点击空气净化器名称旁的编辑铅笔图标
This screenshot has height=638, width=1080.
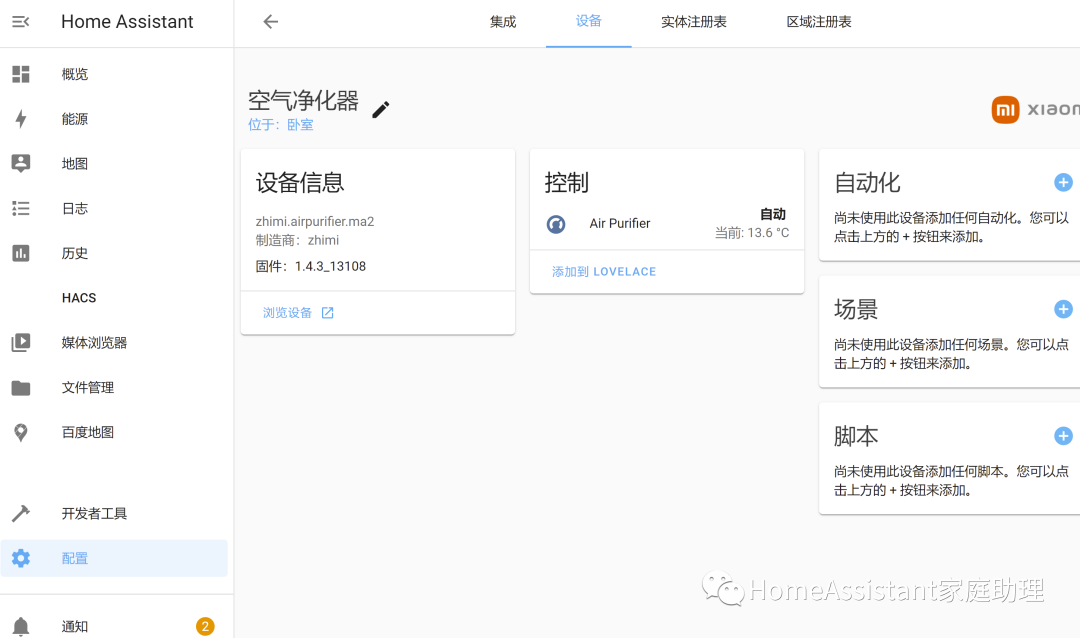click(380, 110)
